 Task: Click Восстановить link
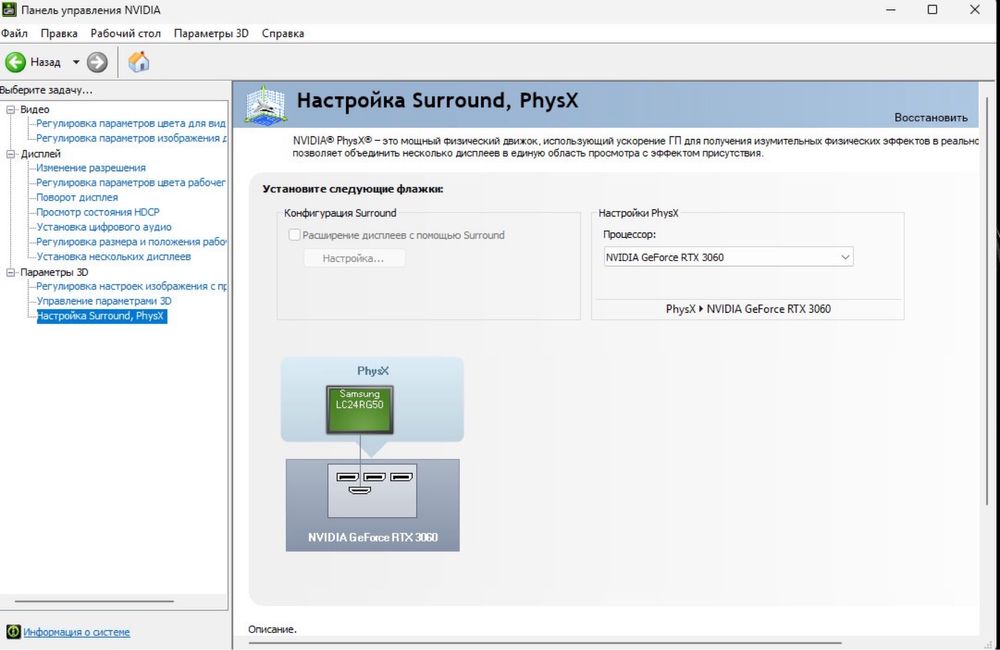[930, 117]
